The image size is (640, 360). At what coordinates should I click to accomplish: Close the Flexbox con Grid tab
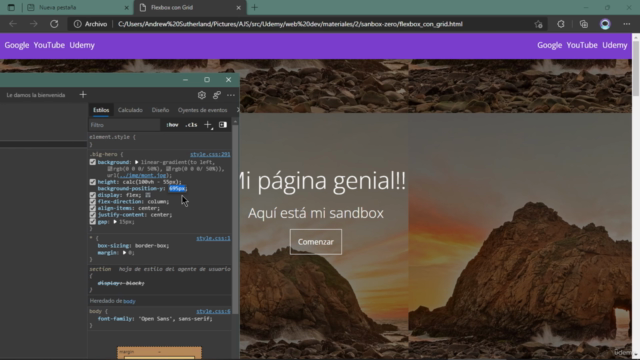click(x=238, y=7)
